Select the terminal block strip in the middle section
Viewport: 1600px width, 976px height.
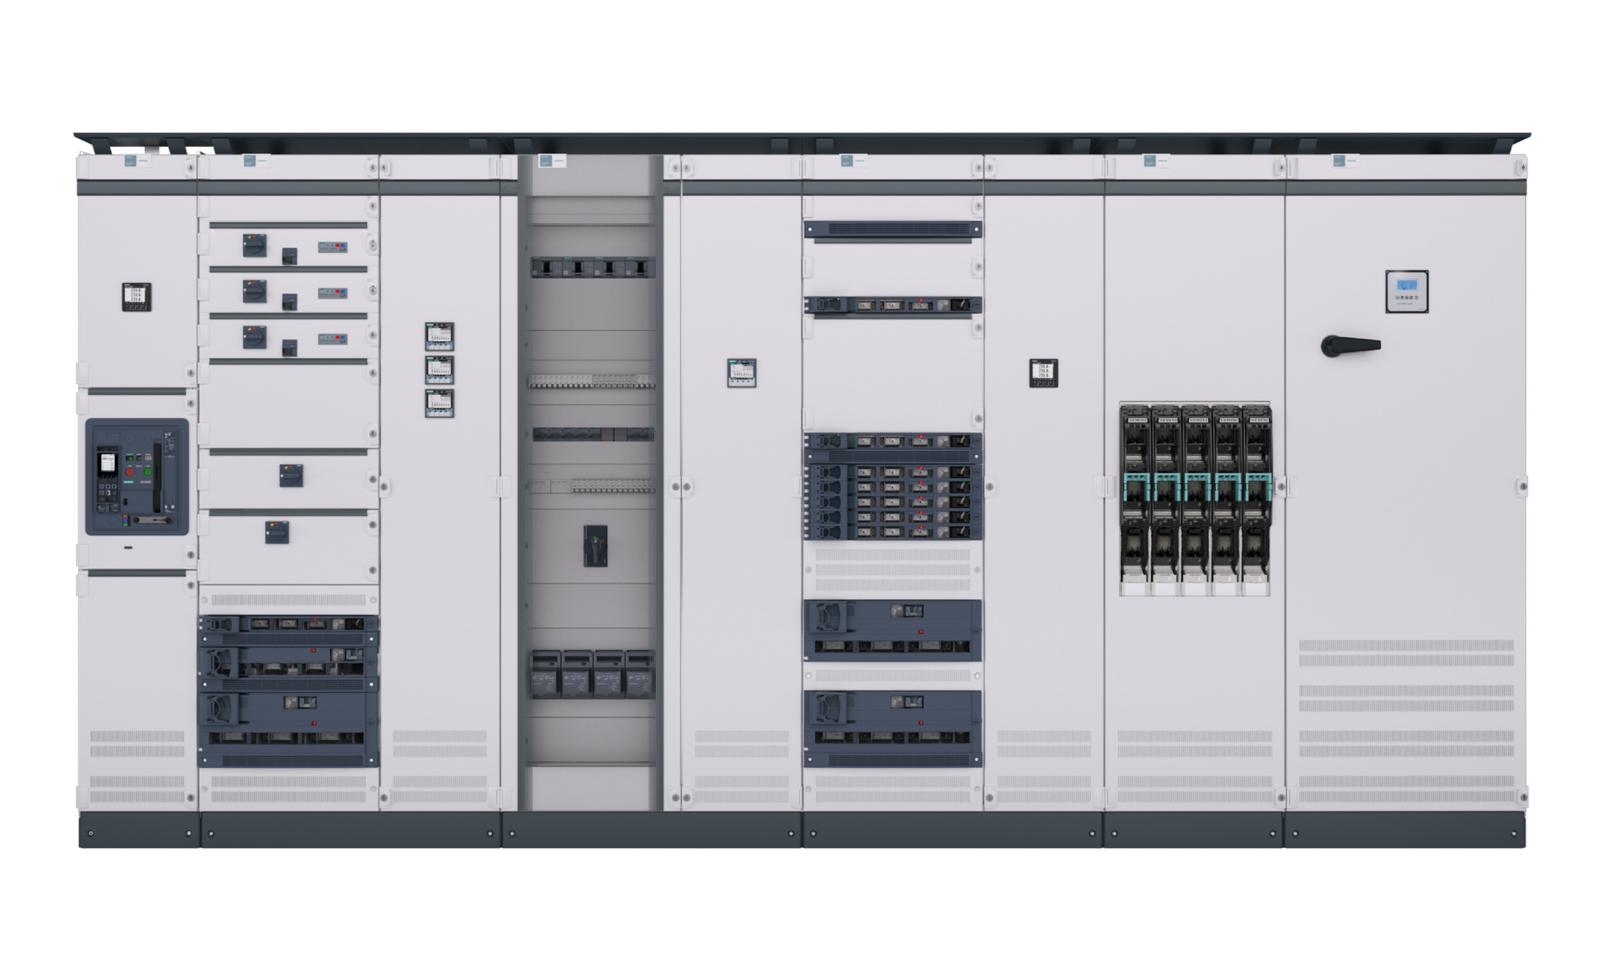point(592,382)
